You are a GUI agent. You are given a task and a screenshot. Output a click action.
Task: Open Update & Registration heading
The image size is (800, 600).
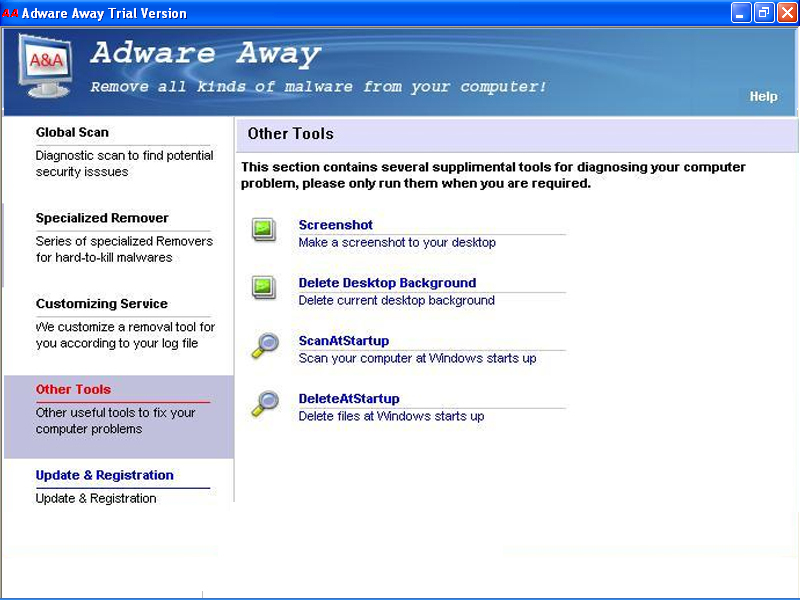(x=105, y=476)
